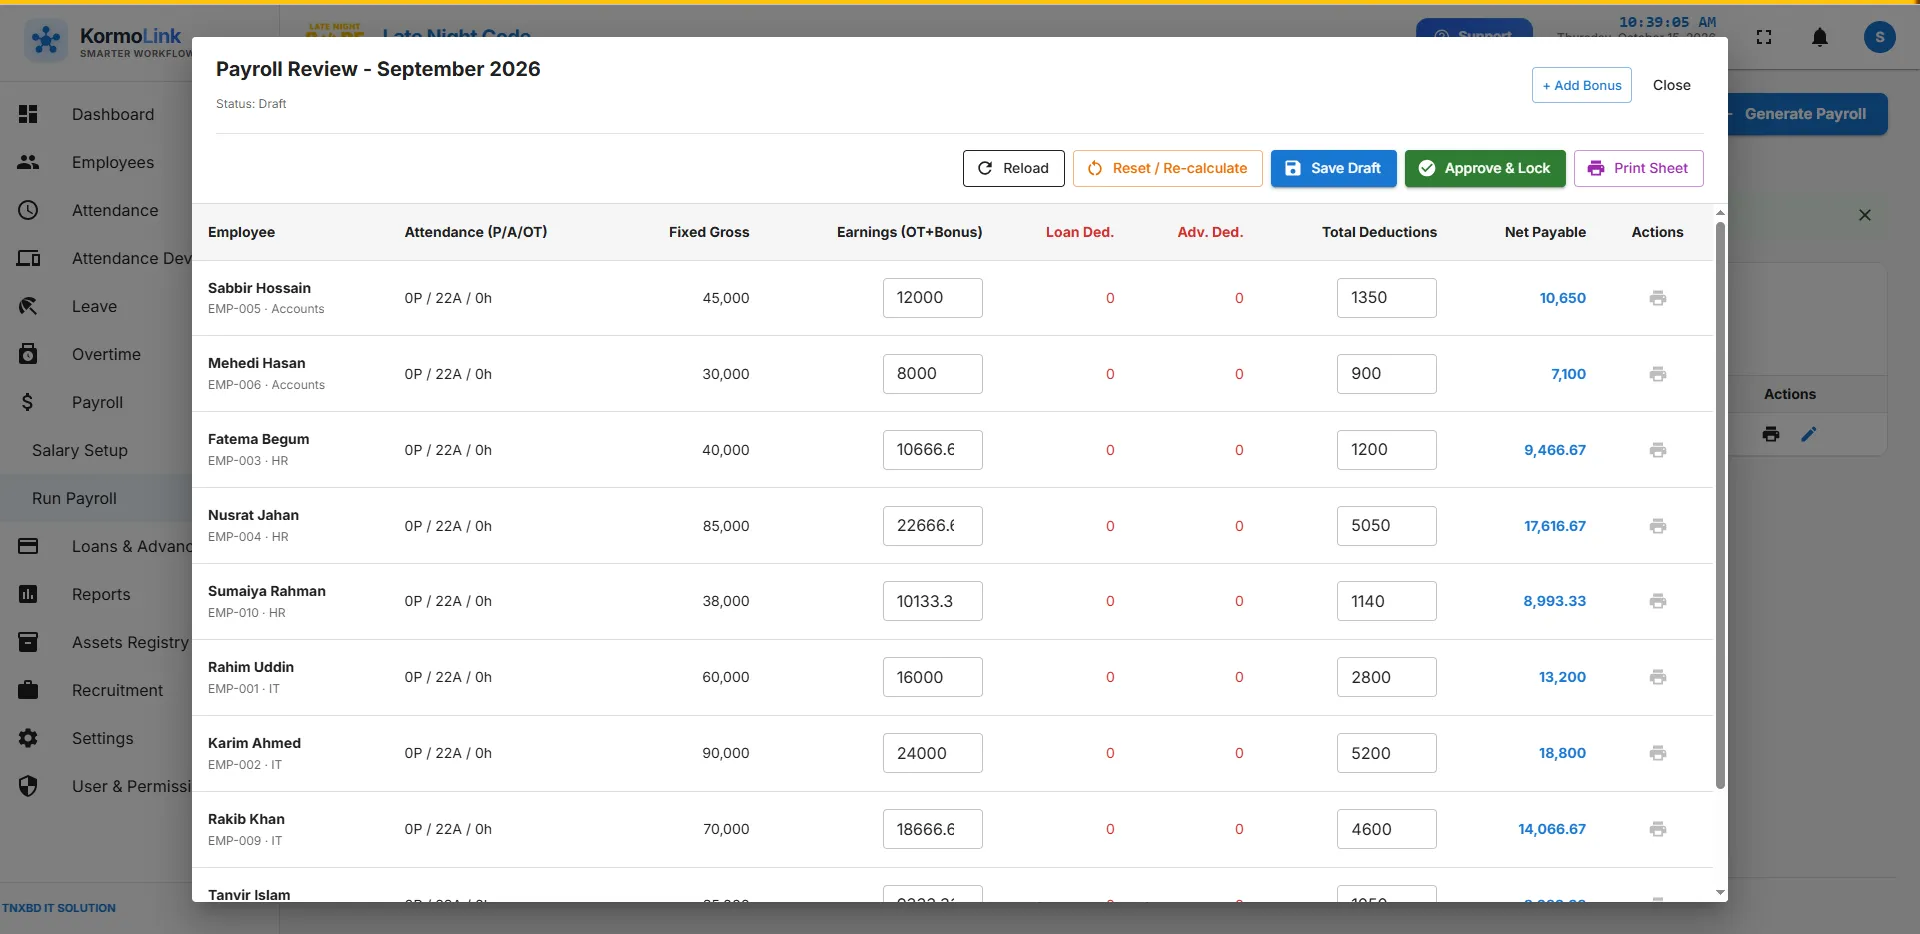Edit Rahim Uddin earnings field 16000
Viewport: 1920px width, 934px height.
[932, 677]
